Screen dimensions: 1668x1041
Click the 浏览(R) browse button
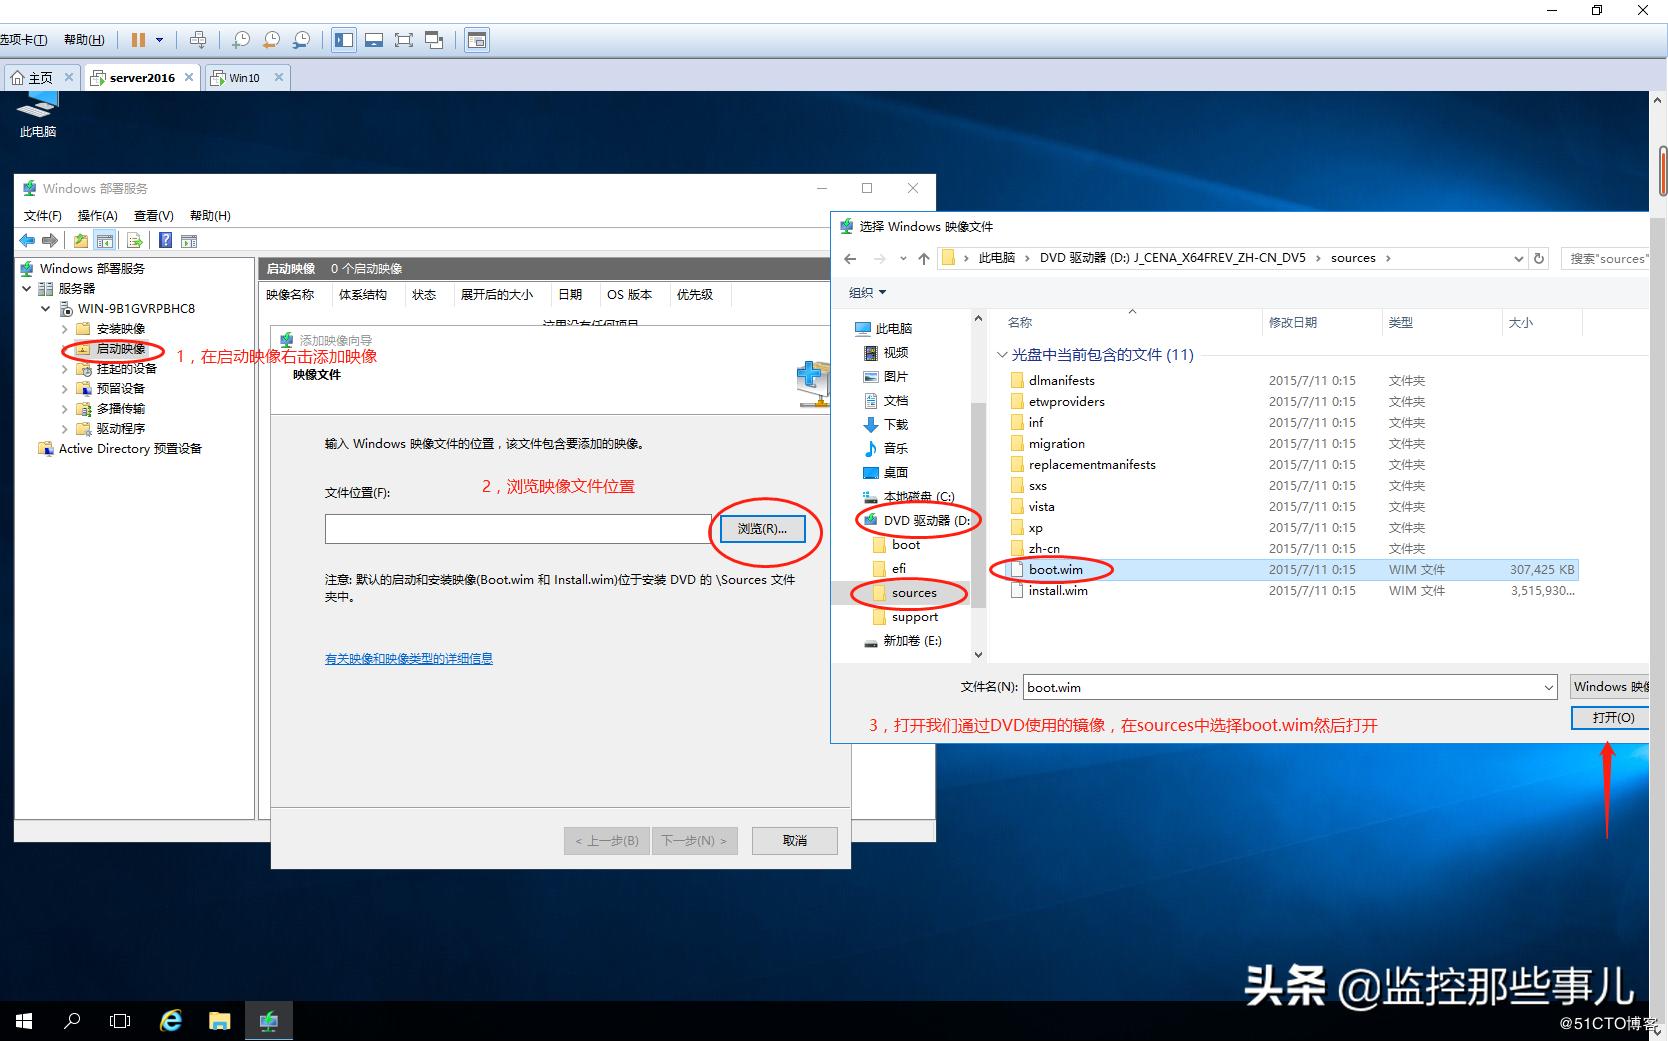(x=762, y=529)
